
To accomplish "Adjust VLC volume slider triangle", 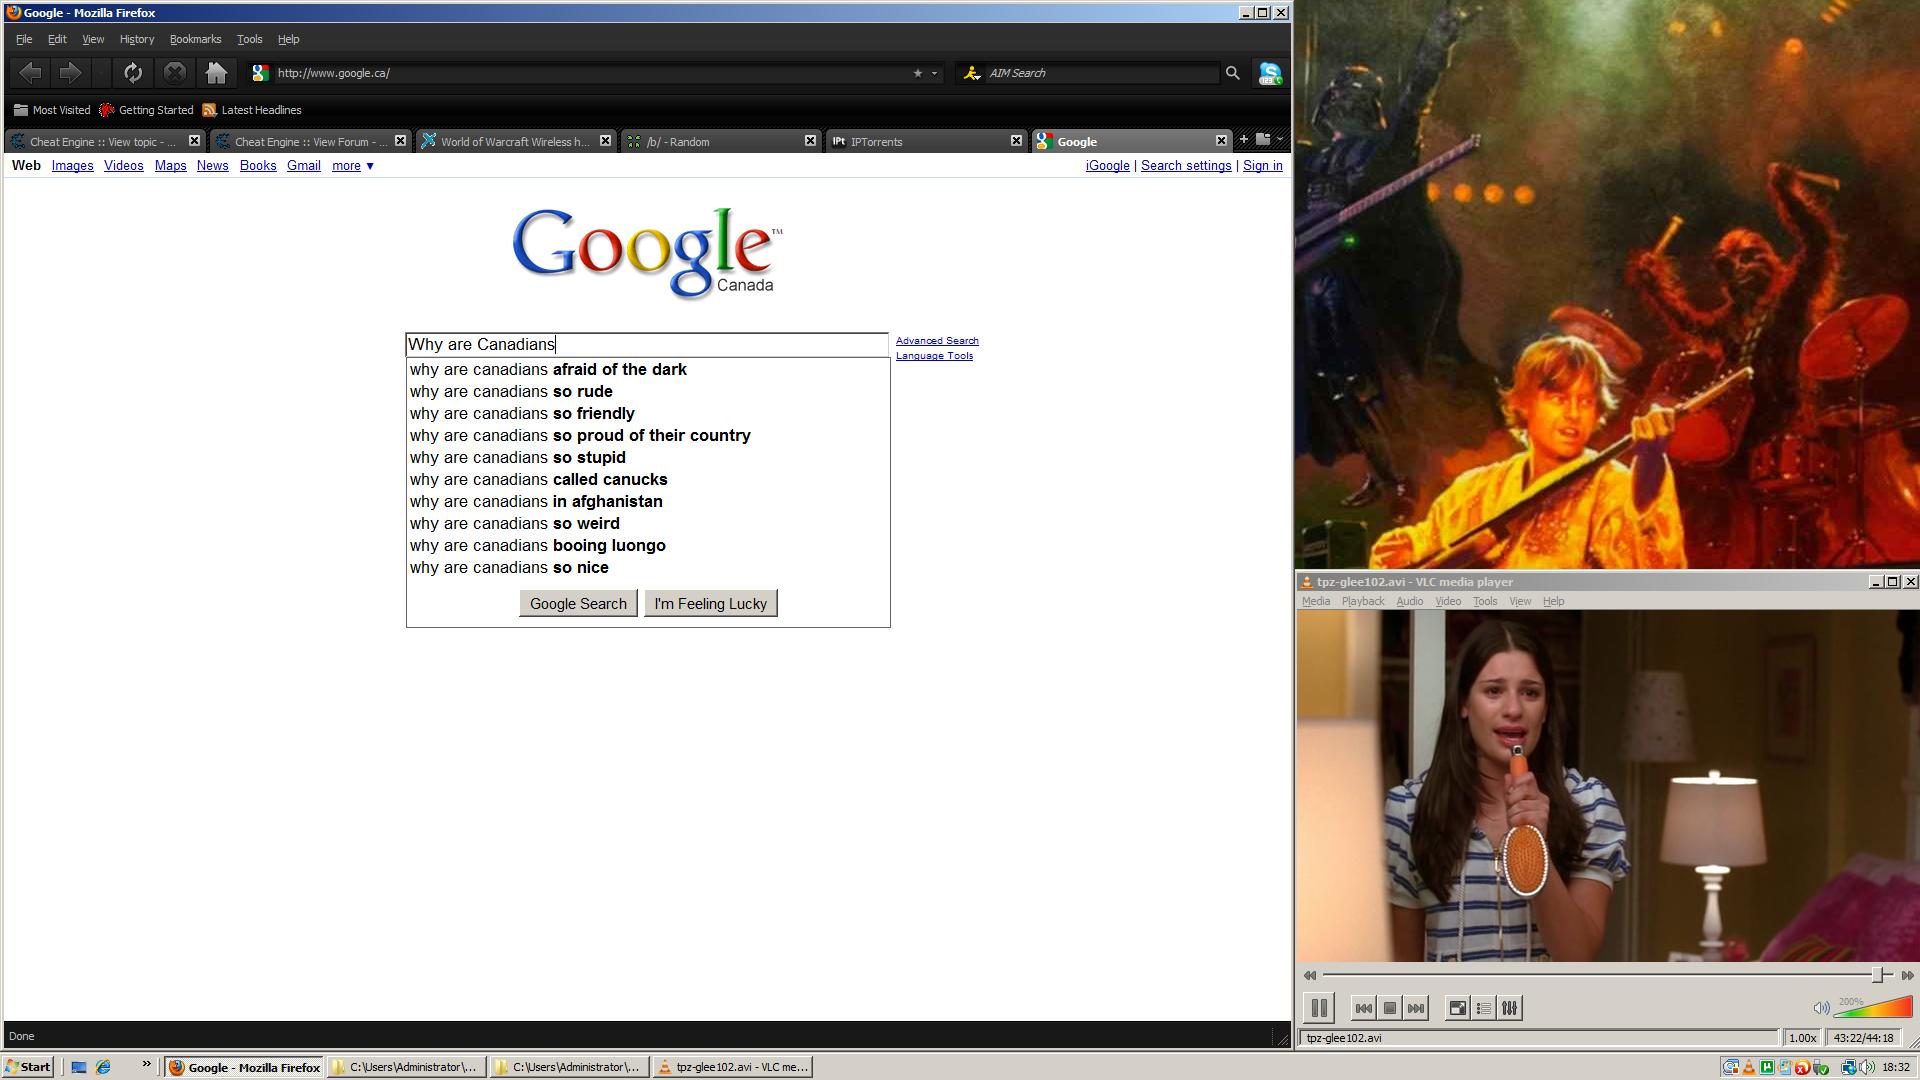I will (x=1875, y=1006).
